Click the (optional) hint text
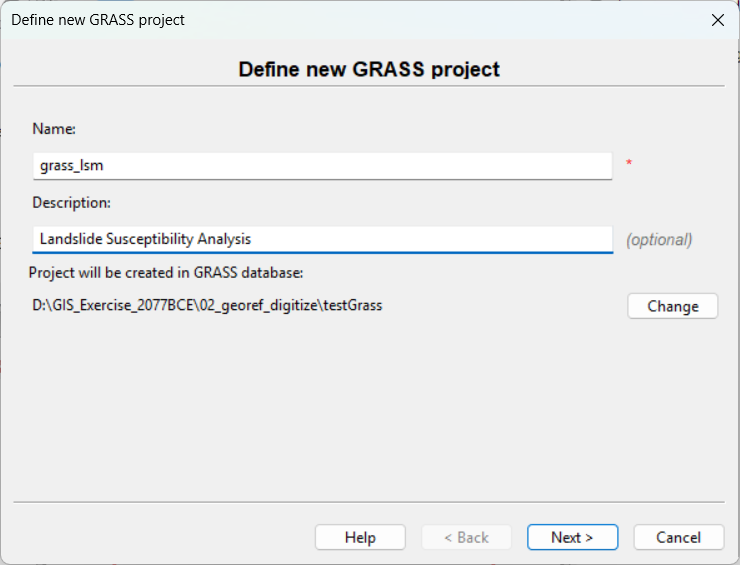740x565 pixels. (x=659, y=240)
